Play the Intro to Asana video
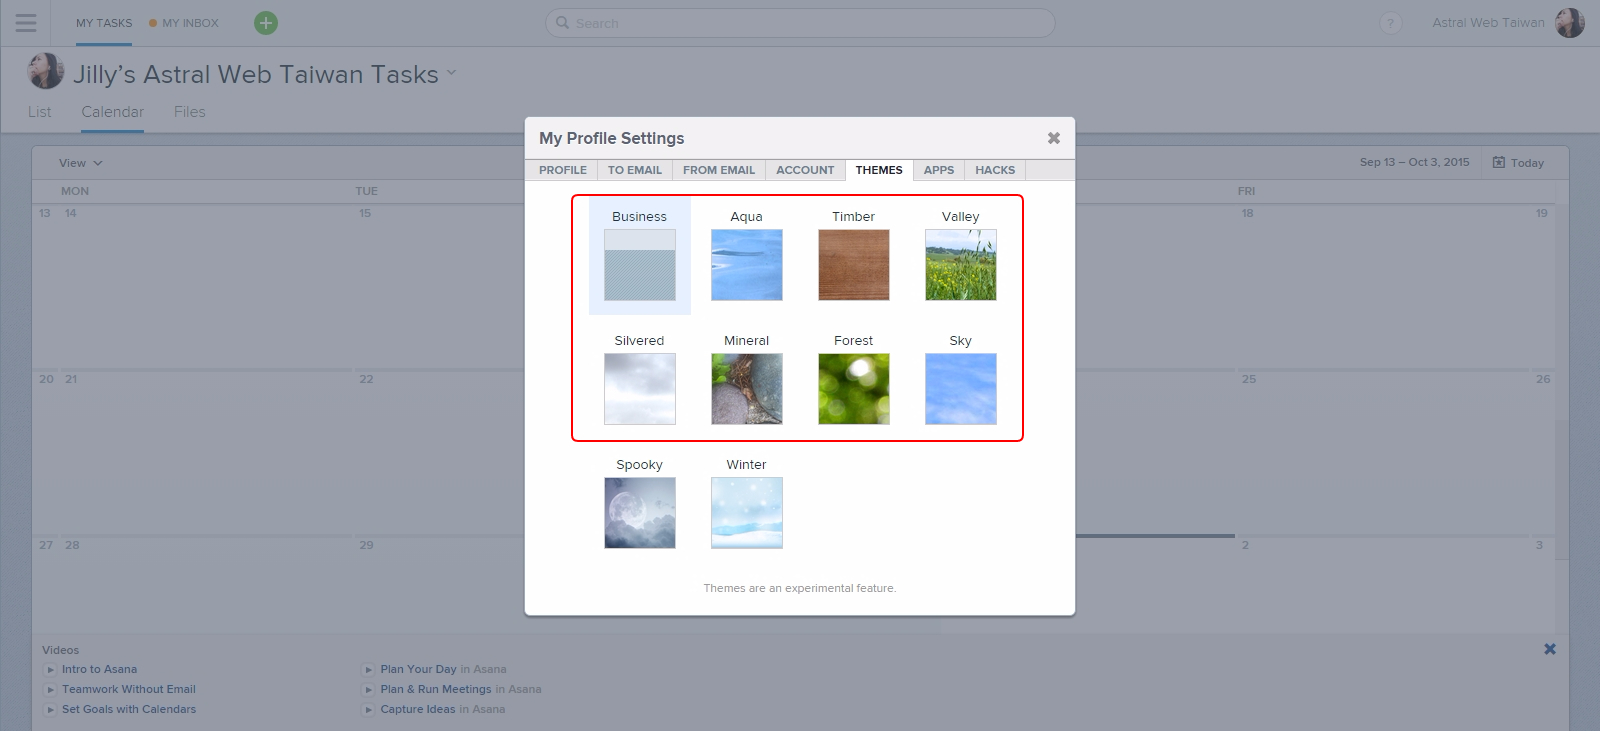This screenshot has height=731, width=1600. pos(51,670)
